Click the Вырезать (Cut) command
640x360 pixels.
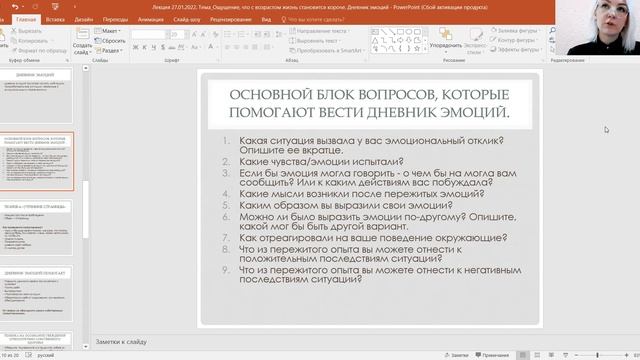(26, 31)
